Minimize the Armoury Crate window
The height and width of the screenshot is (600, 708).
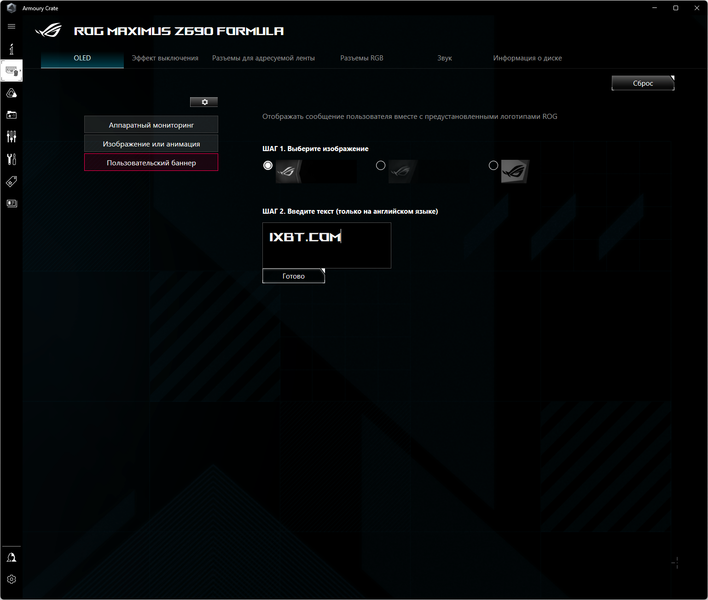tap(655, 8)
